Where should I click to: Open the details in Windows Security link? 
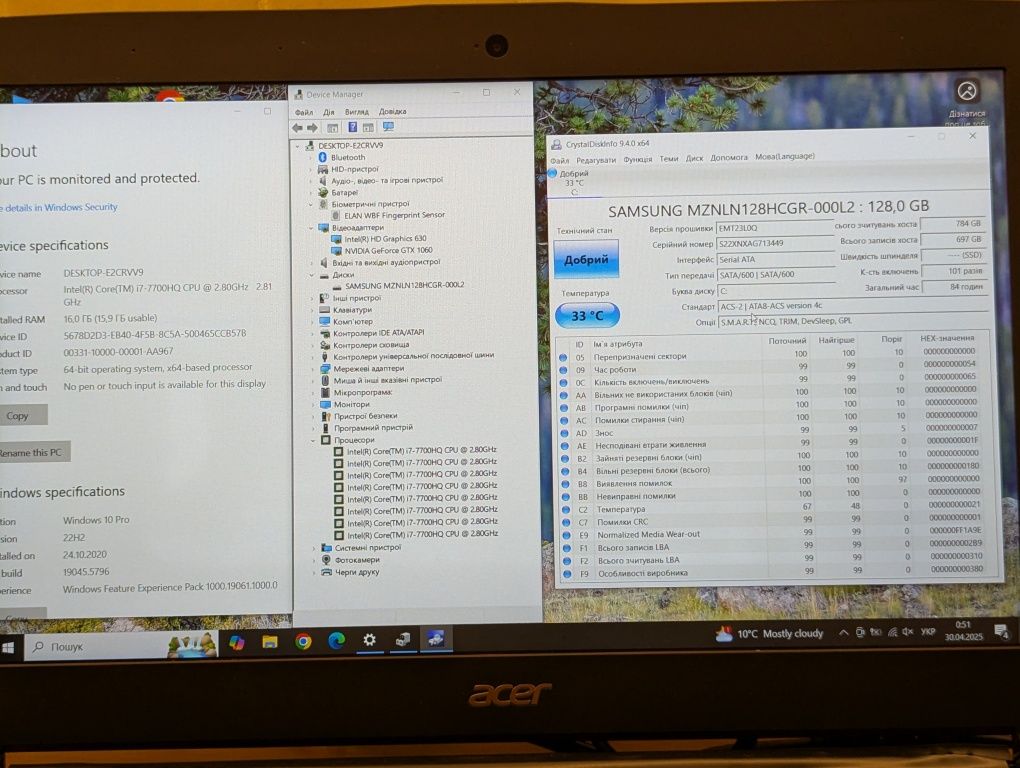60,207
